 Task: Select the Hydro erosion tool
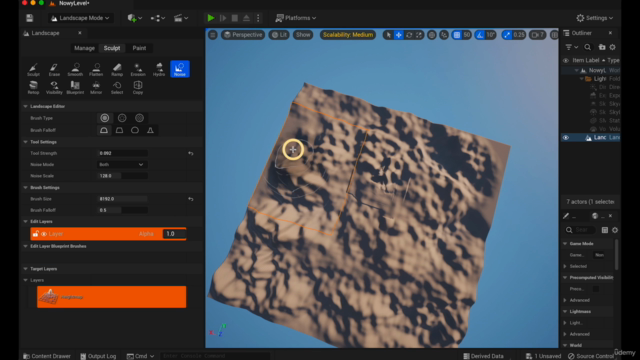[x=159, y=69]
